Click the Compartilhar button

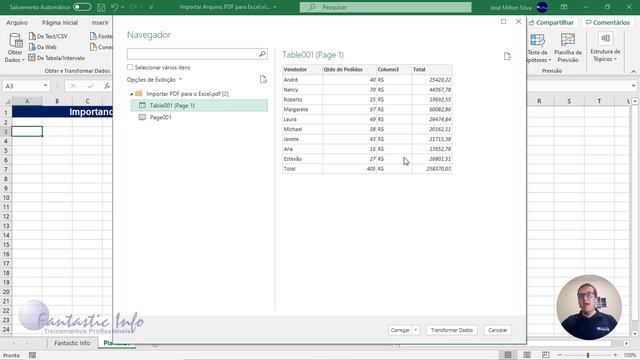tap(551, 22)
